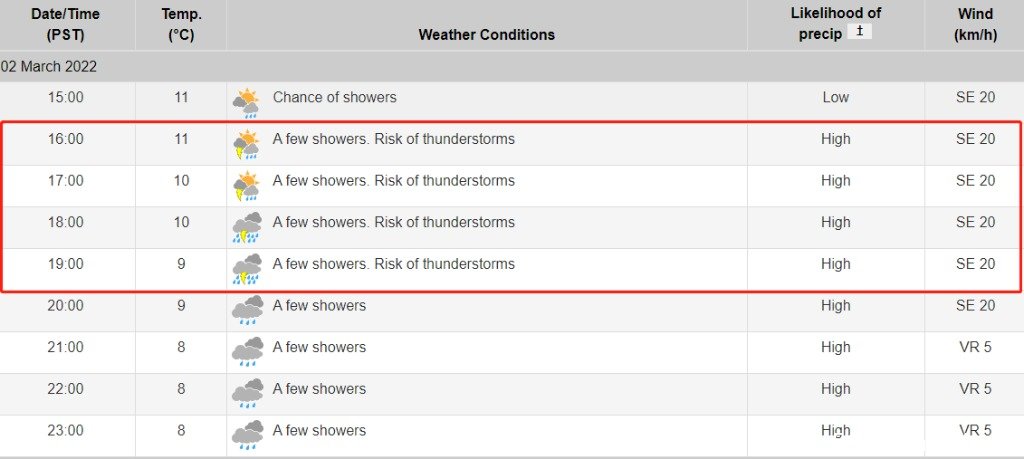Click the VR 5 wind value at 21:00
1024x459 pixels.
point(975,347)
